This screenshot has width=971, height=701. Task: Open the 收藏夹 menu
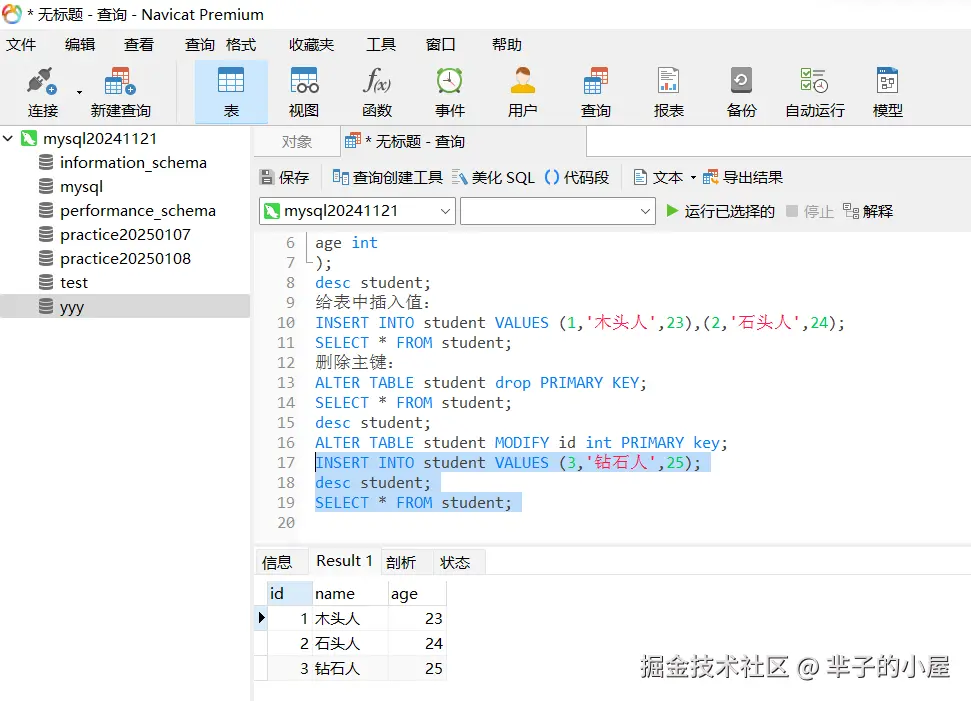[311, 45]
